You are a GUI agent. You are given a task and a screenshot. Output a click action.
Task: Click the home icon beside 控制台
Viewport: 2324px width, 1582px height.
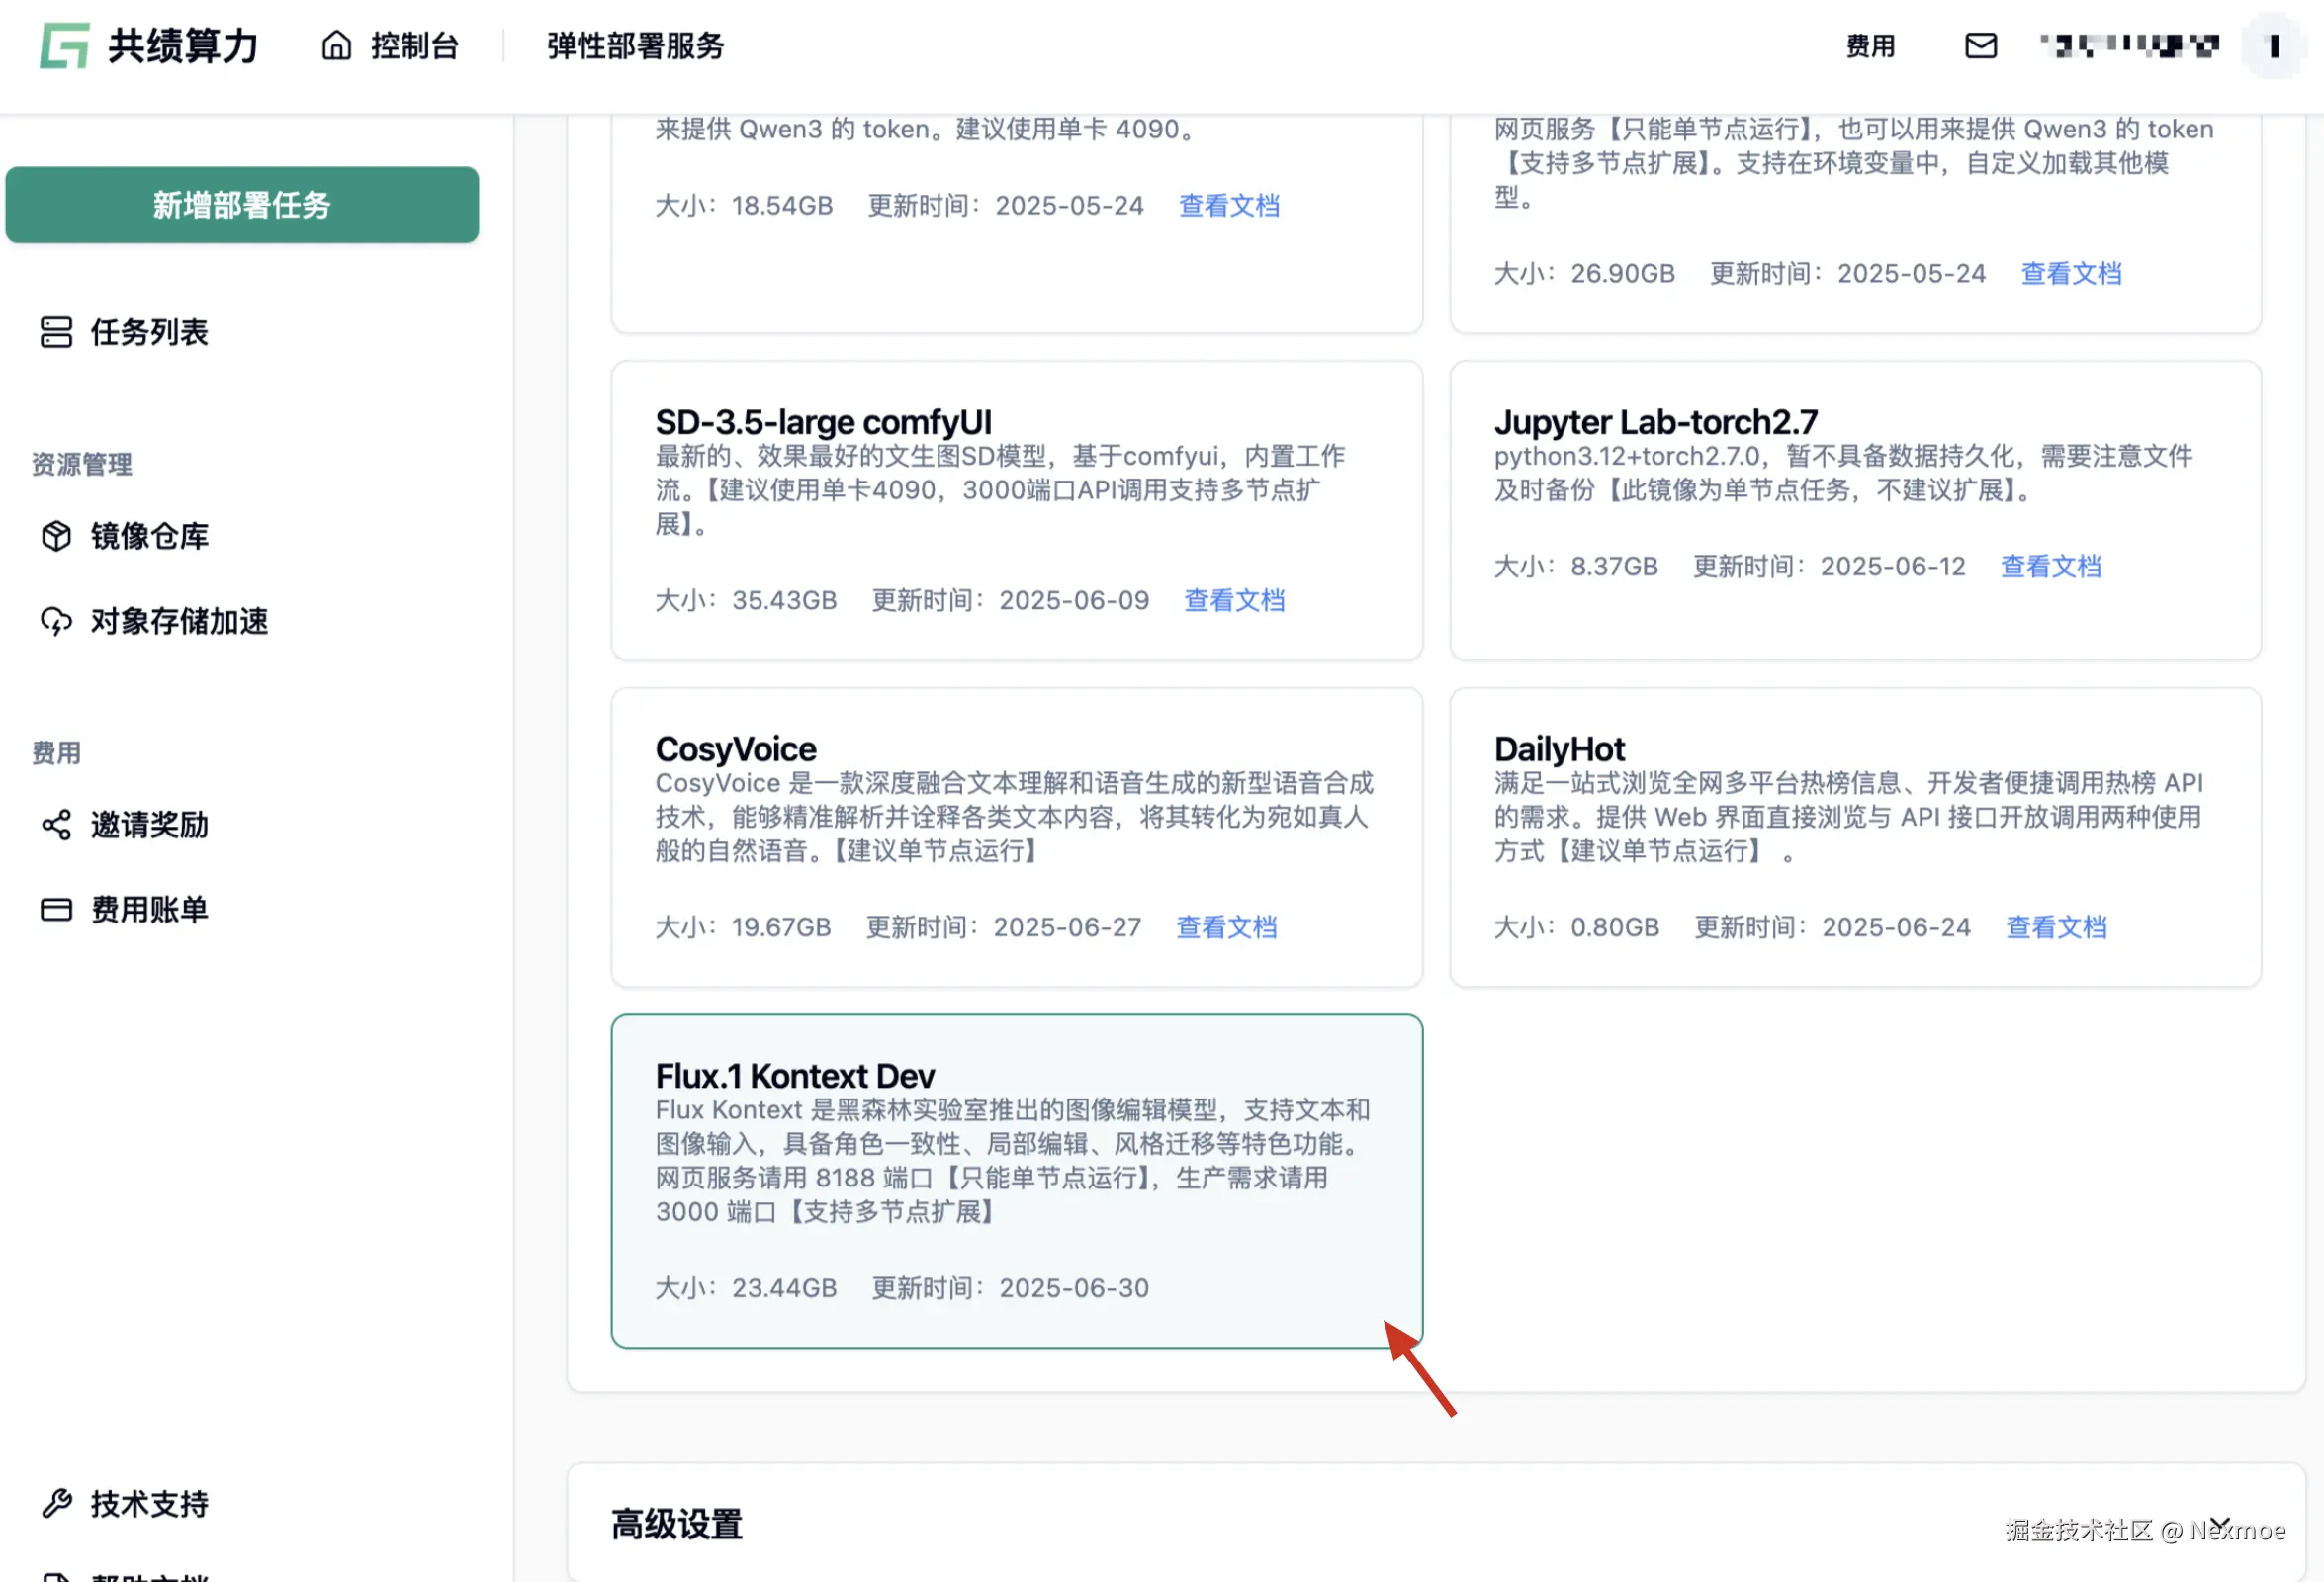(x=336, y=46)
